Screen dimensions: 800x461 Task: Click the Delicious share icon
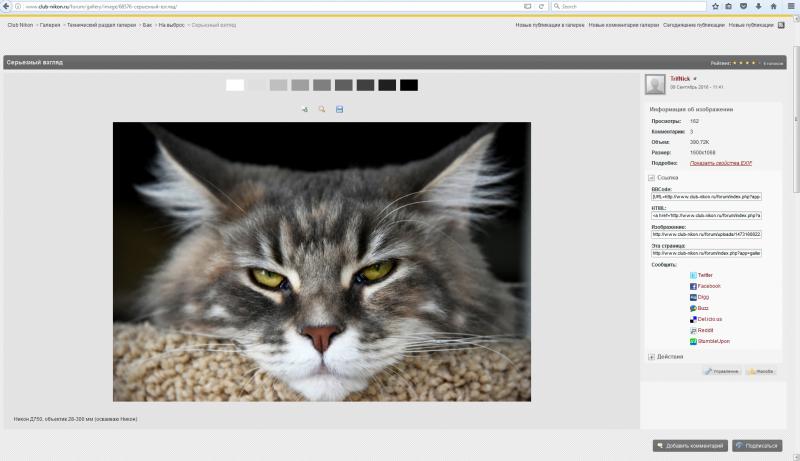pyautogui.click(x=693, y=320)
